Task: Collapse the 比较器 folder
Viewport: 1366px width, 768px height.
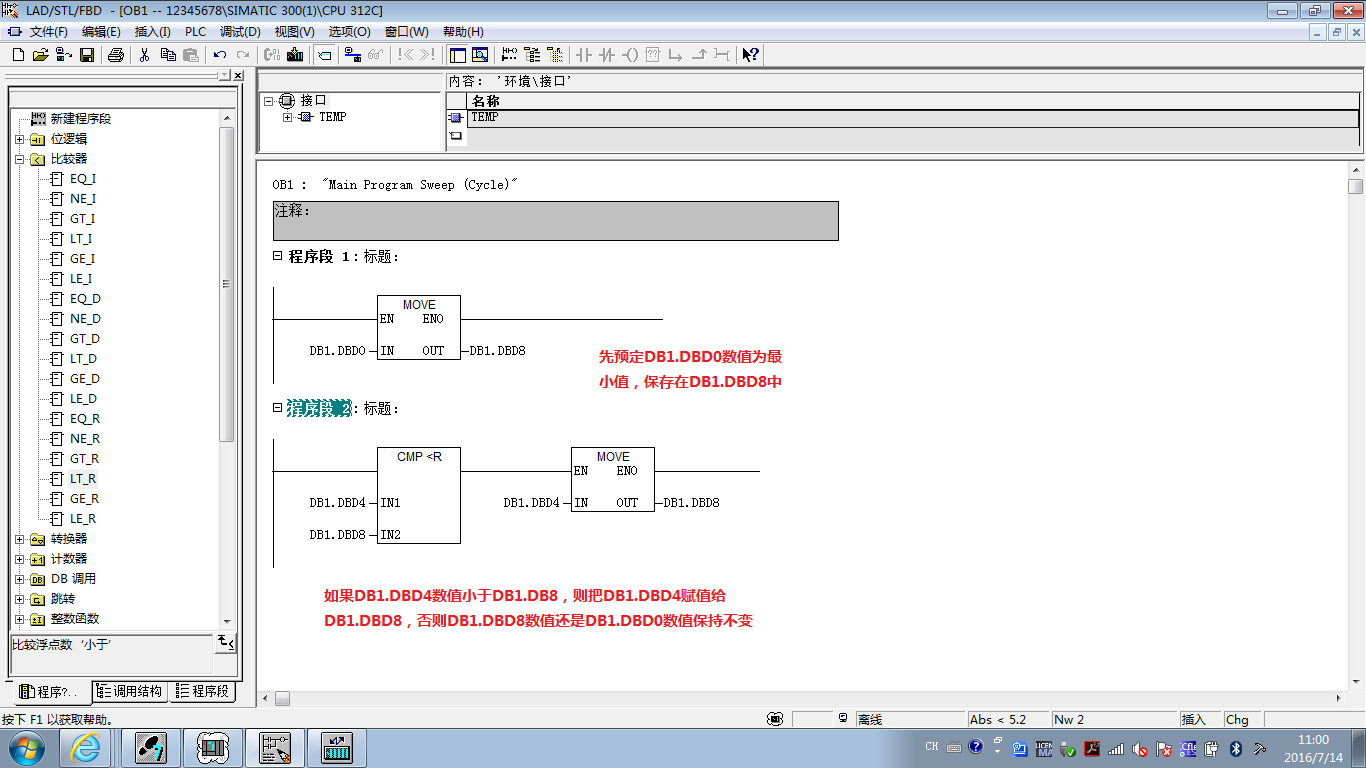Action: click(x=19, y=159)
